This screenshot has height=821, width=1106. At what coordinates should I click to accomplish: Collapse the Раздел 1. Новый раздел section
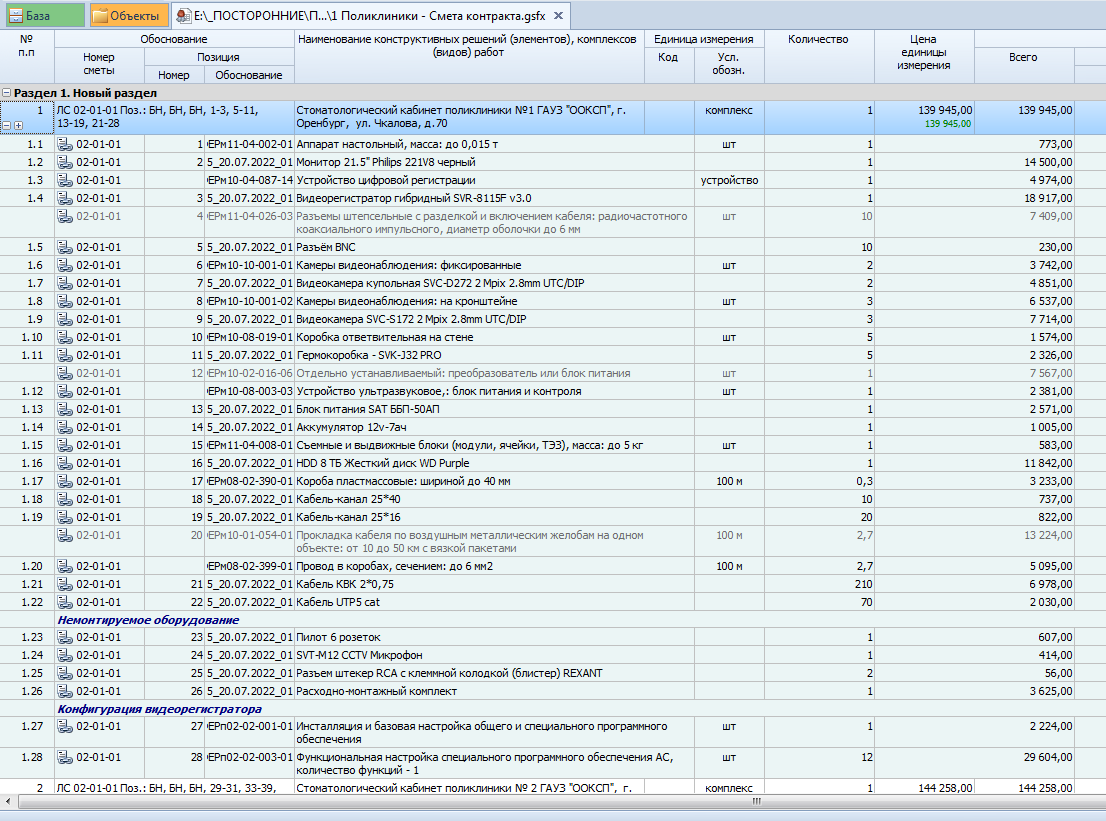pyautogui.click(x=7, y=92)
